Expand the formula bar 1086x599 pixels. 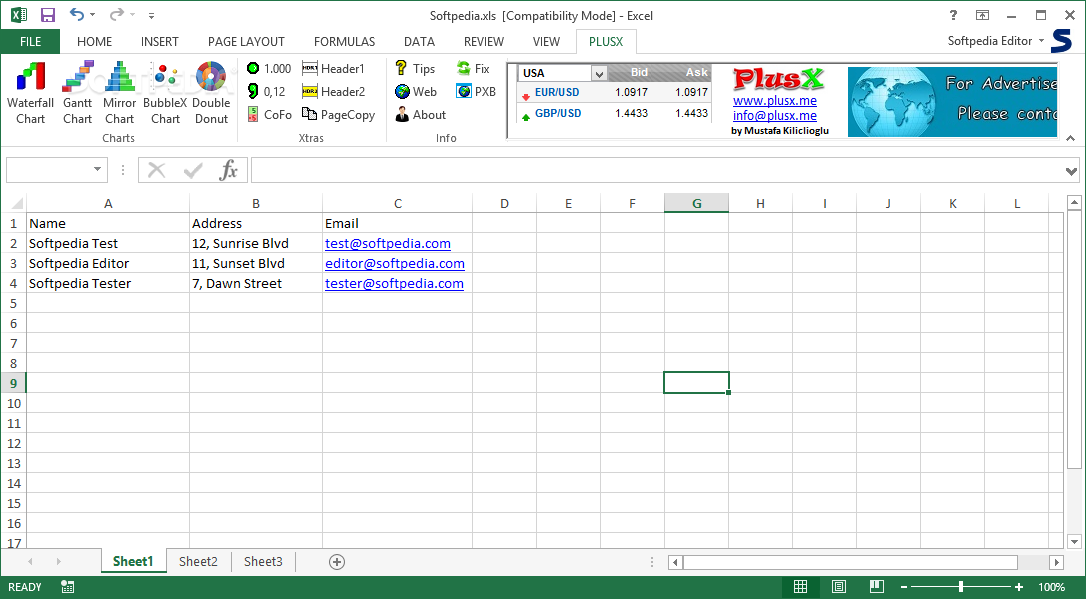(1071, 170)
